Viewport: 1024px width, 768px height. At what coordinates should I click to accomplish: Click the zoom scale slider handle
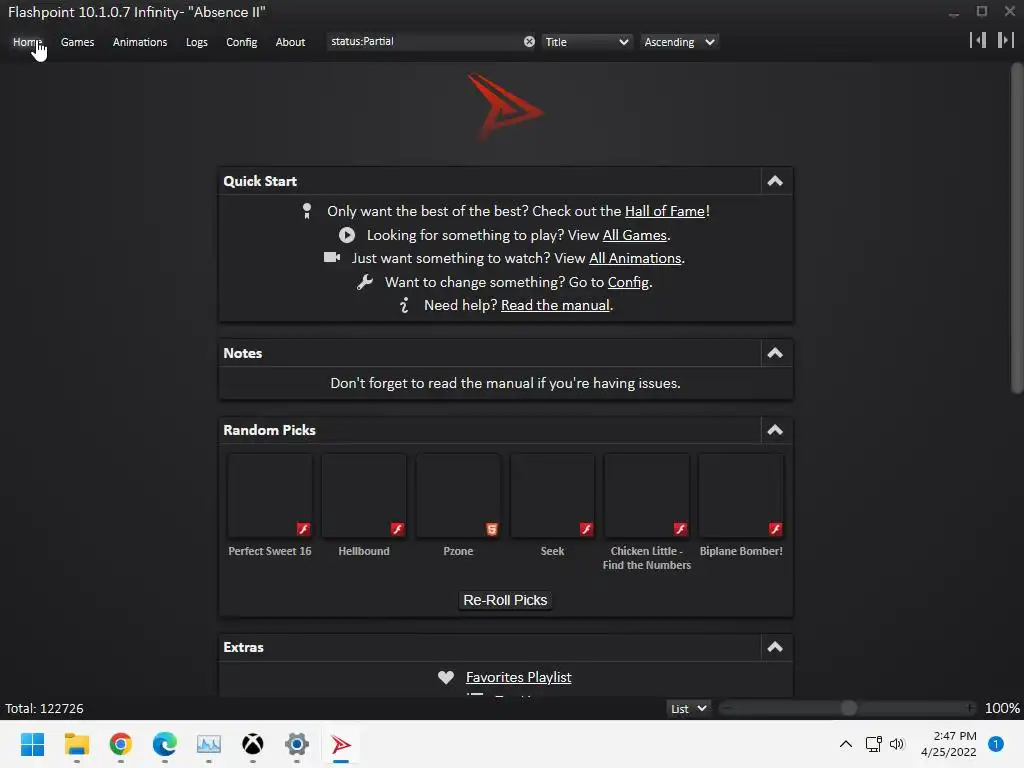pos(848,708)
